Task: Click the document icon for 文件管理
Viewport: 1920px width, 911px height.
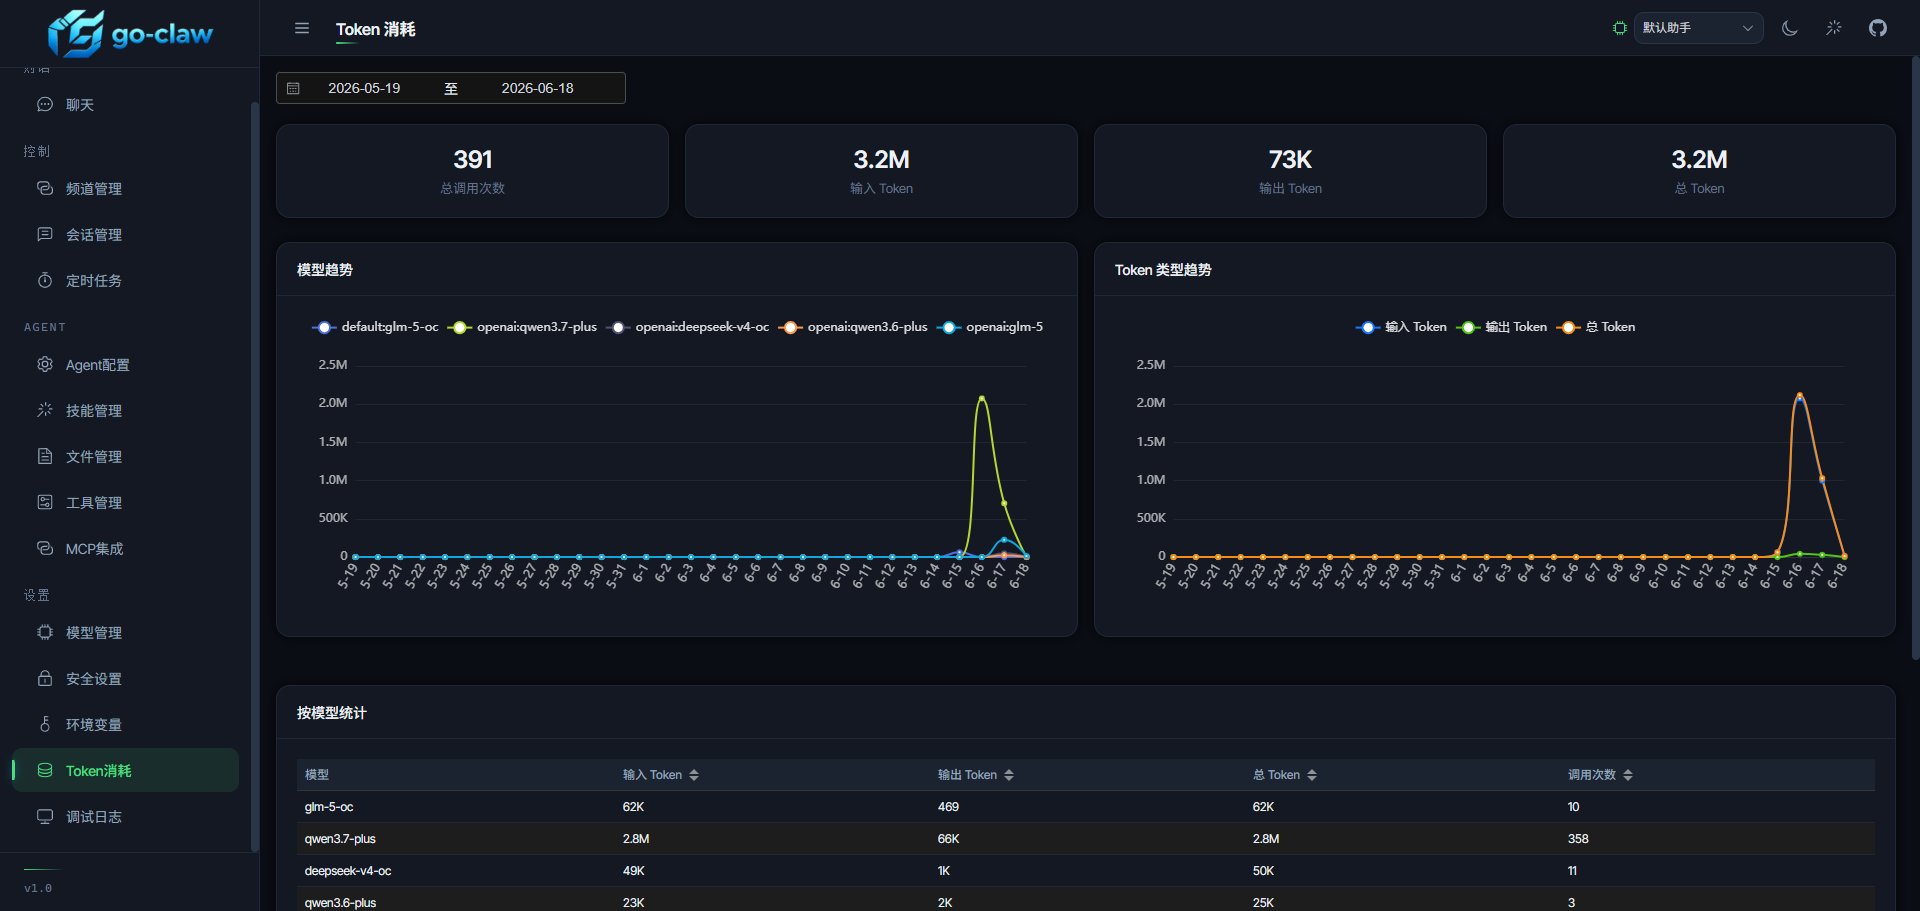Action: pyautogui.click(x=45, y=456)
